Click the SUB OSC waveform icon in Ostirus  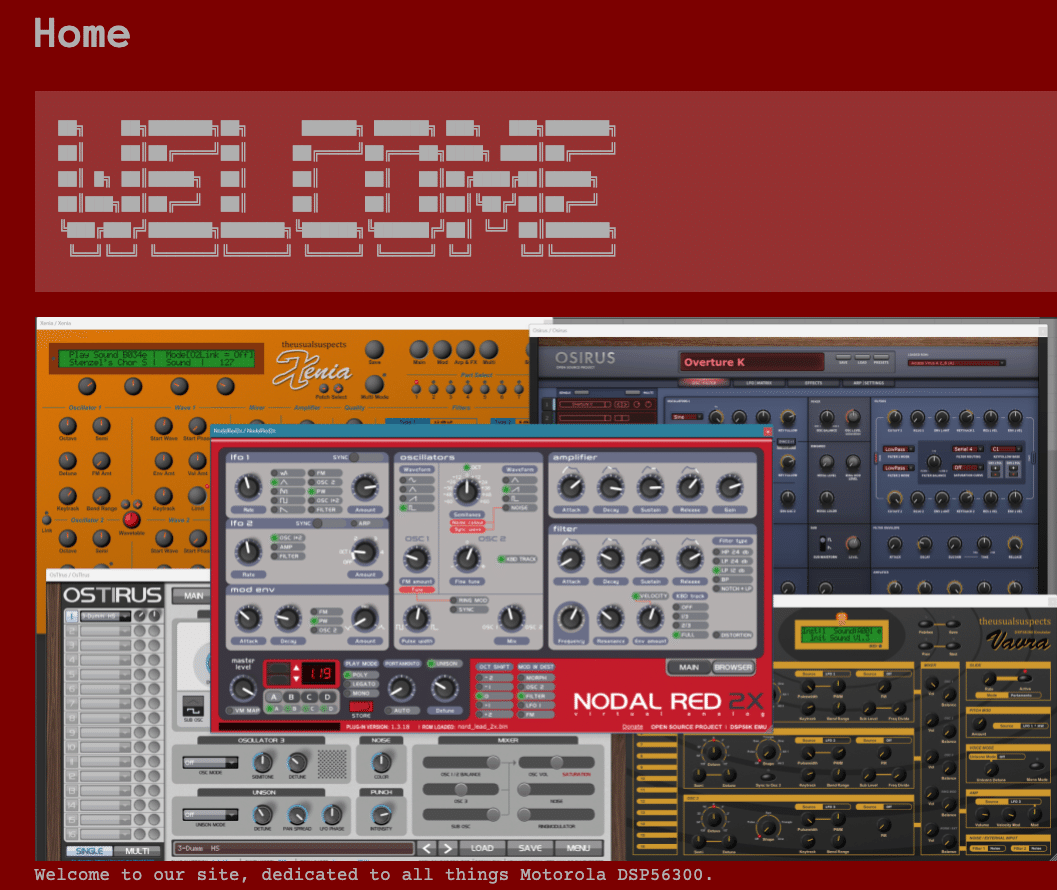(x=193, y=706)
